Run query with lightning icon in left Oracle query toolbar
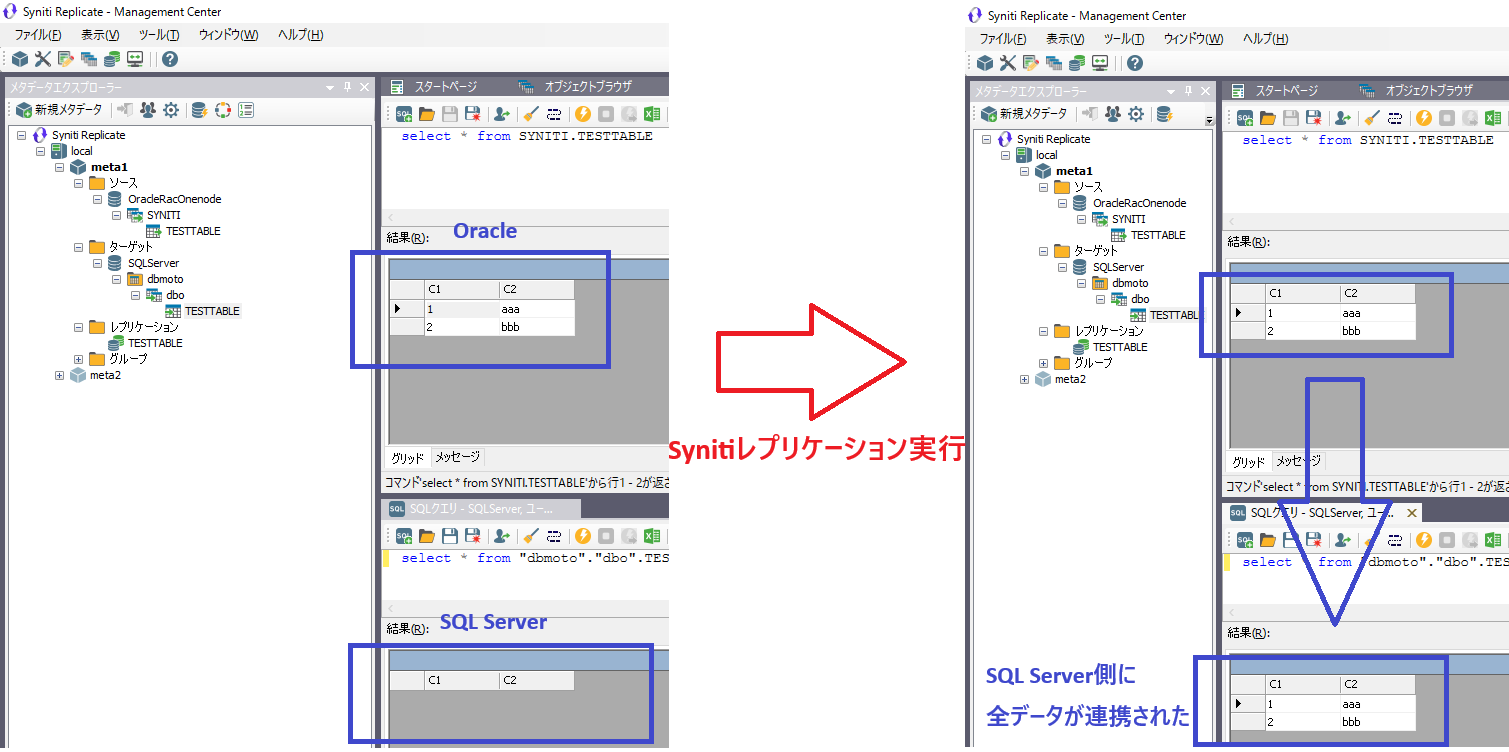Image resolution: width=1509 pixels, height=752 pixels. tap(582, 115)
